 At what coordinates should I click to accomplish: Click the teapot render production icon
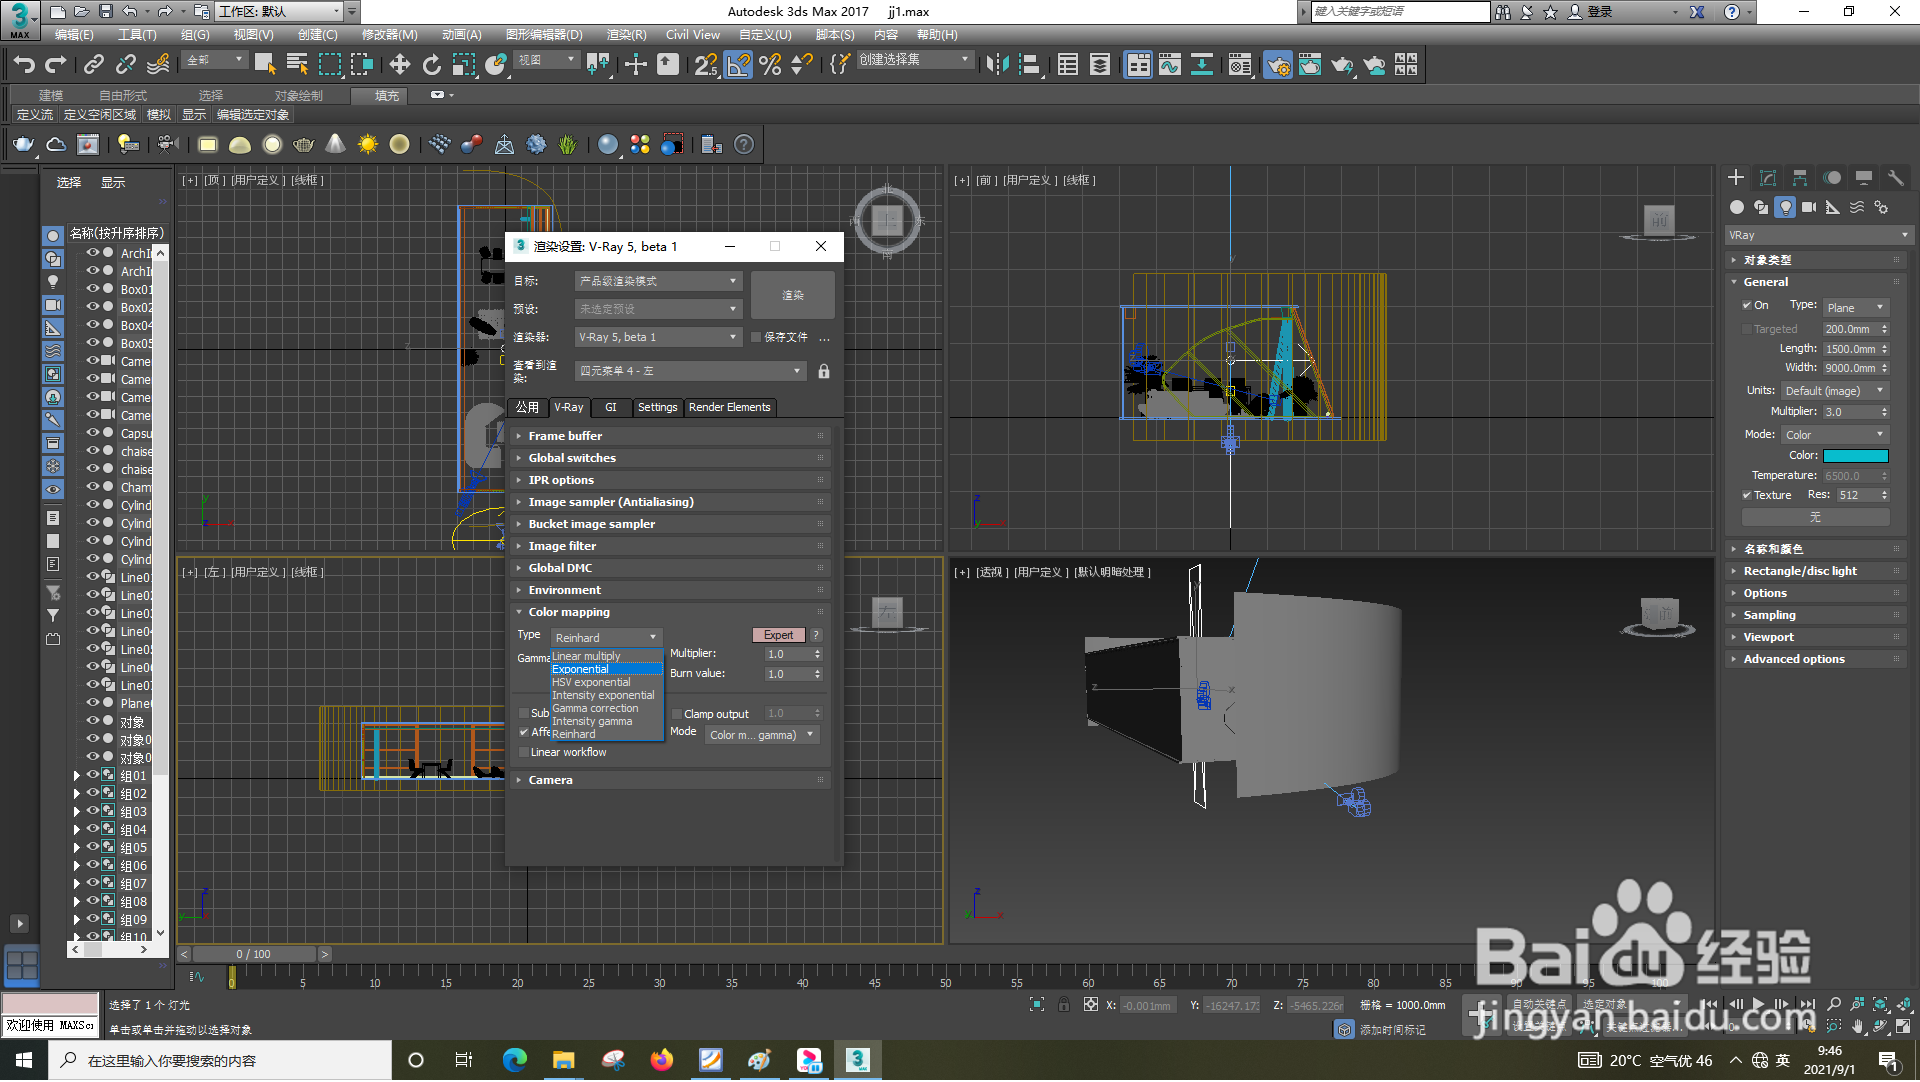[x=1343, y=65]
